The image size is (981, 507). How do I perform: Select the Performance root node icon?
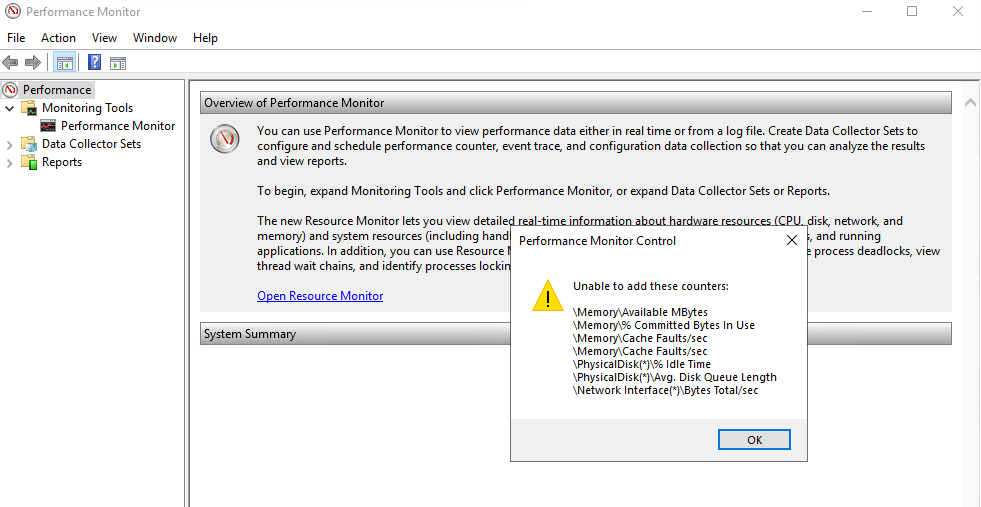click(x=11, y=90)
